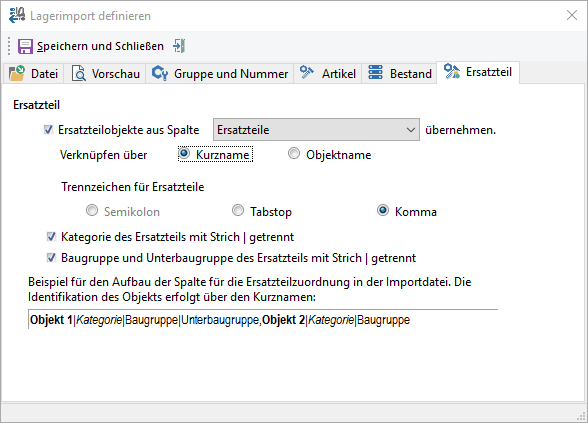The width and height of the screenshot is (588, 423).
Task: Click the purple save floppy-disk icon
Action: [25, 46]
